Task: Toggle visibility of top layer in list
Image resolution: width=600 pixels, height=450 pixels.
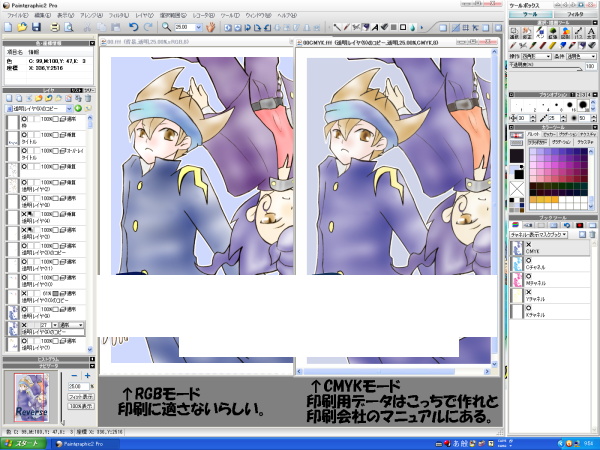Action: (x=24, y=119)
